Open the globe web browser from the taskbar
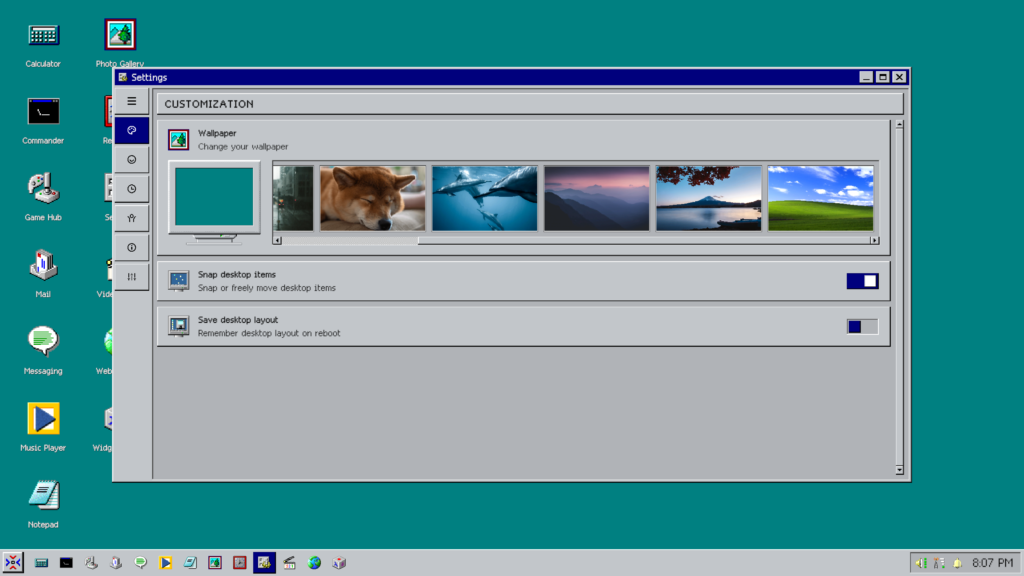The width and height of the screenshot is (1024, 576). click(x=315, y=563)
